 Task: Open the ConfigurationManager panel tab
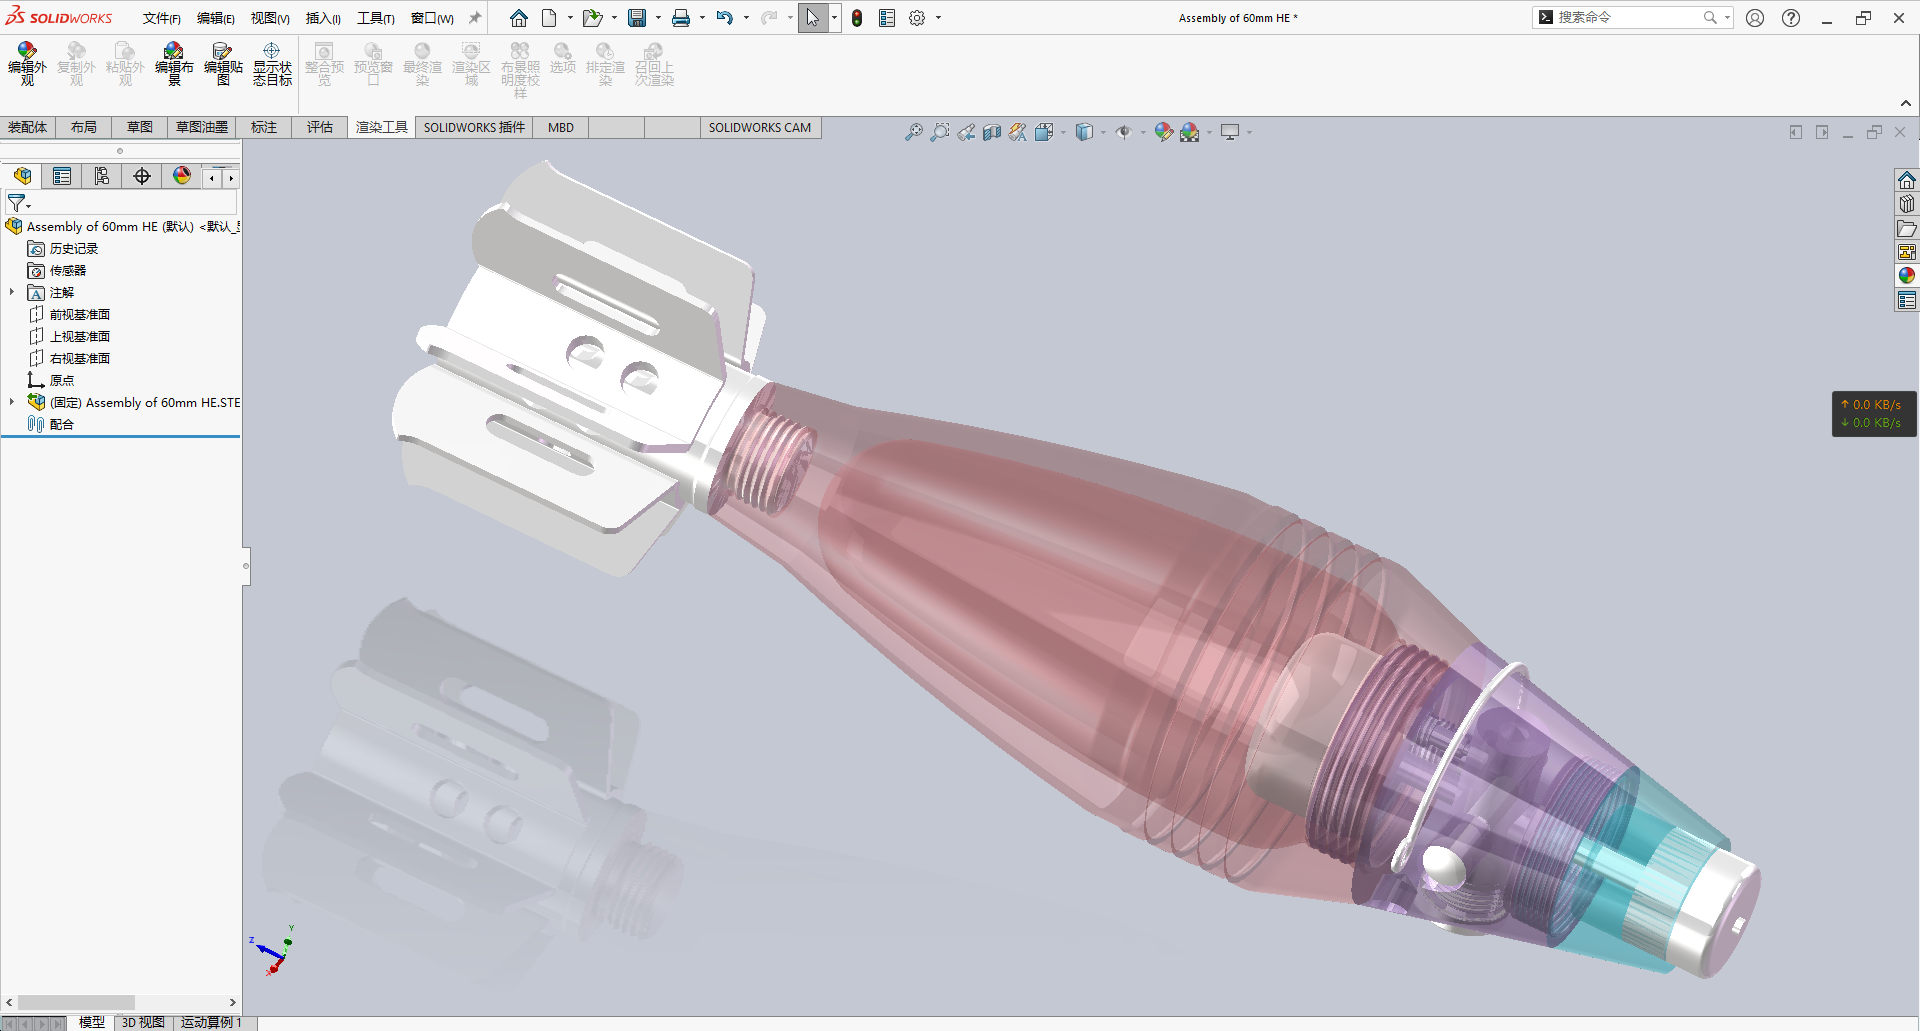[102, 176]
